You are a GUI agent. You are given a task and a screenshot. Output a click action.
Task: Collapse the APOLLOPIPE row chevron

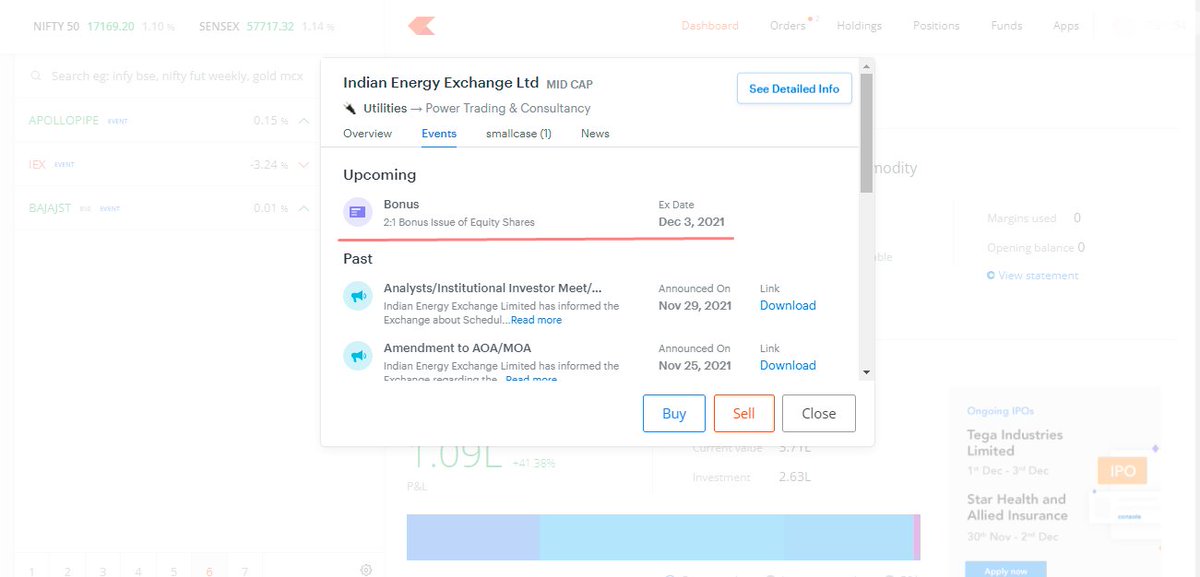click(x=304, y=120)
